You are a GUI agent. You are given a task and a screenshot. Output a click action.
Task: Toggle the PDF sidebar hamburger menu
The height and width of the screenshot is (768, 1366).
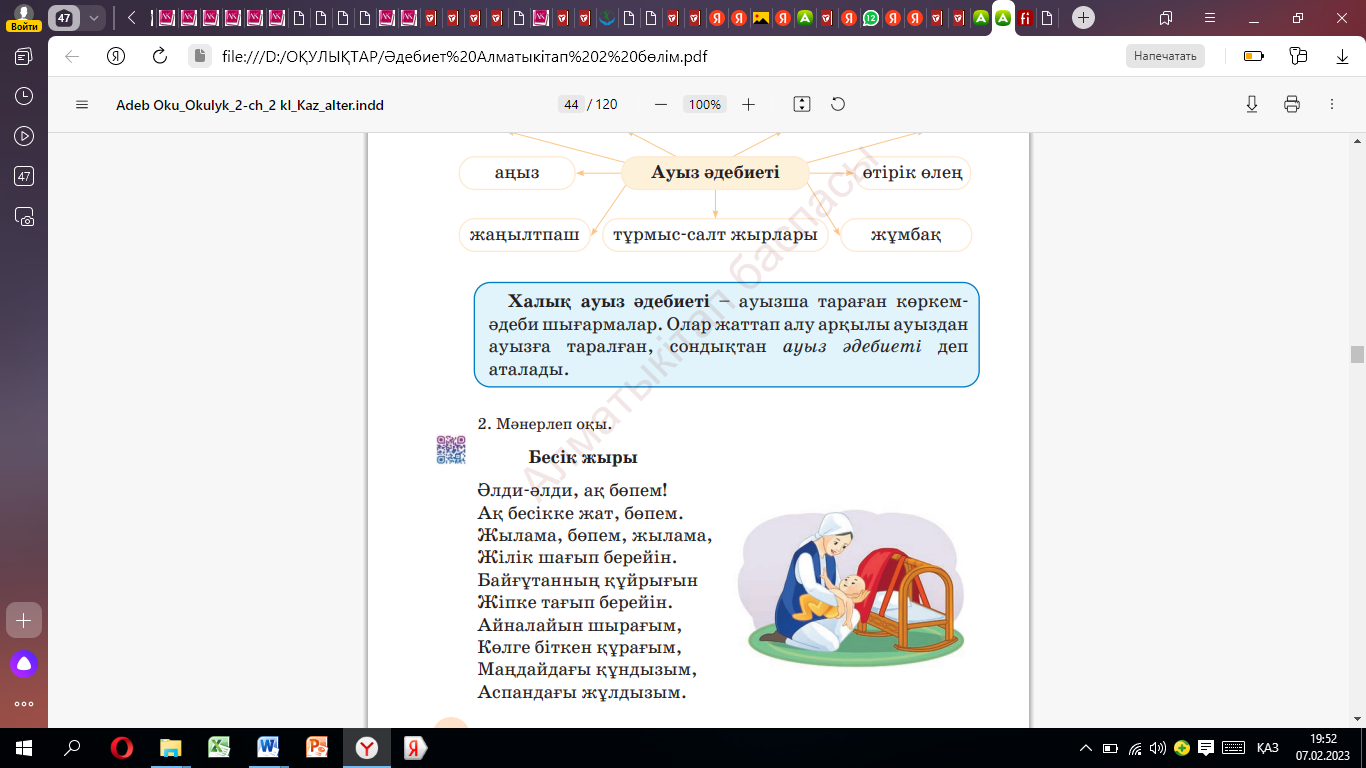click(x=82, y=105)
